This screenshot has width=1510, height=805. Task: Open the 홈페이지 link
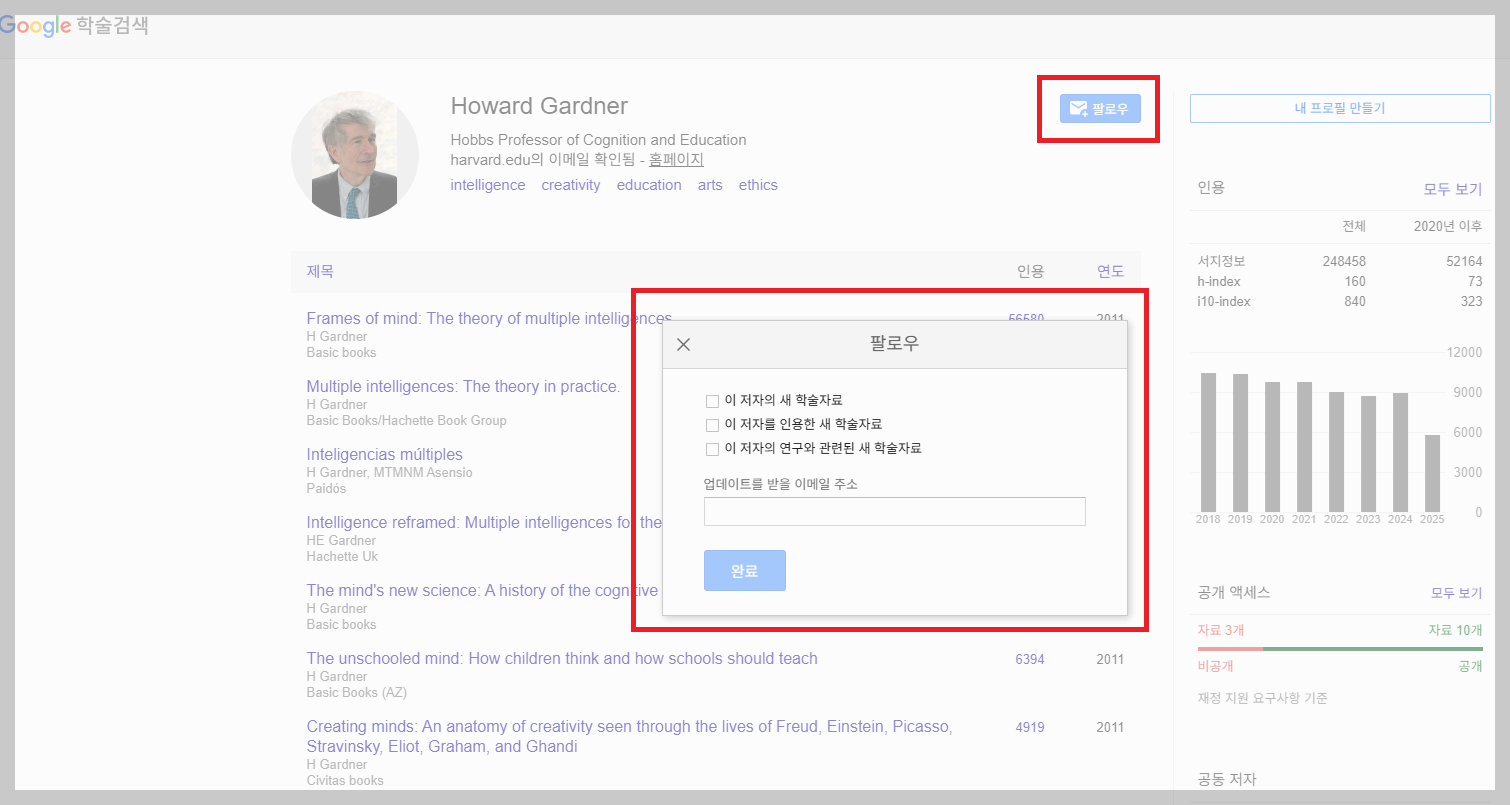tap(676, 159)
